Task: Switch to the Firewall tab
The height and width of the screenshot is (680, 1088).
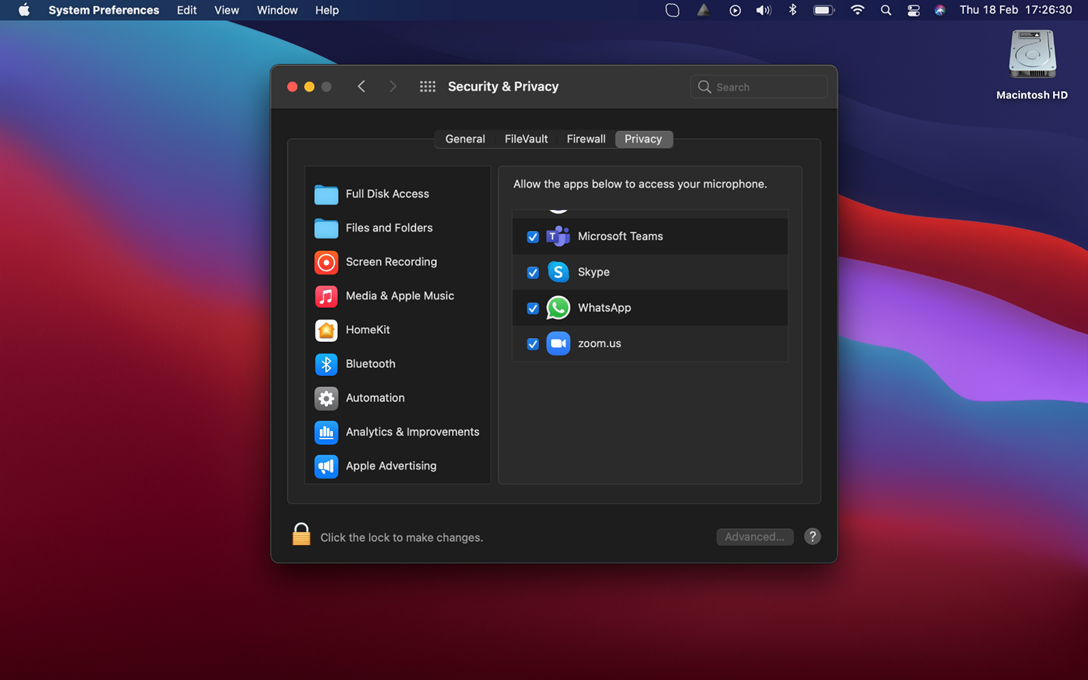Action: click(x=586, y=139)
